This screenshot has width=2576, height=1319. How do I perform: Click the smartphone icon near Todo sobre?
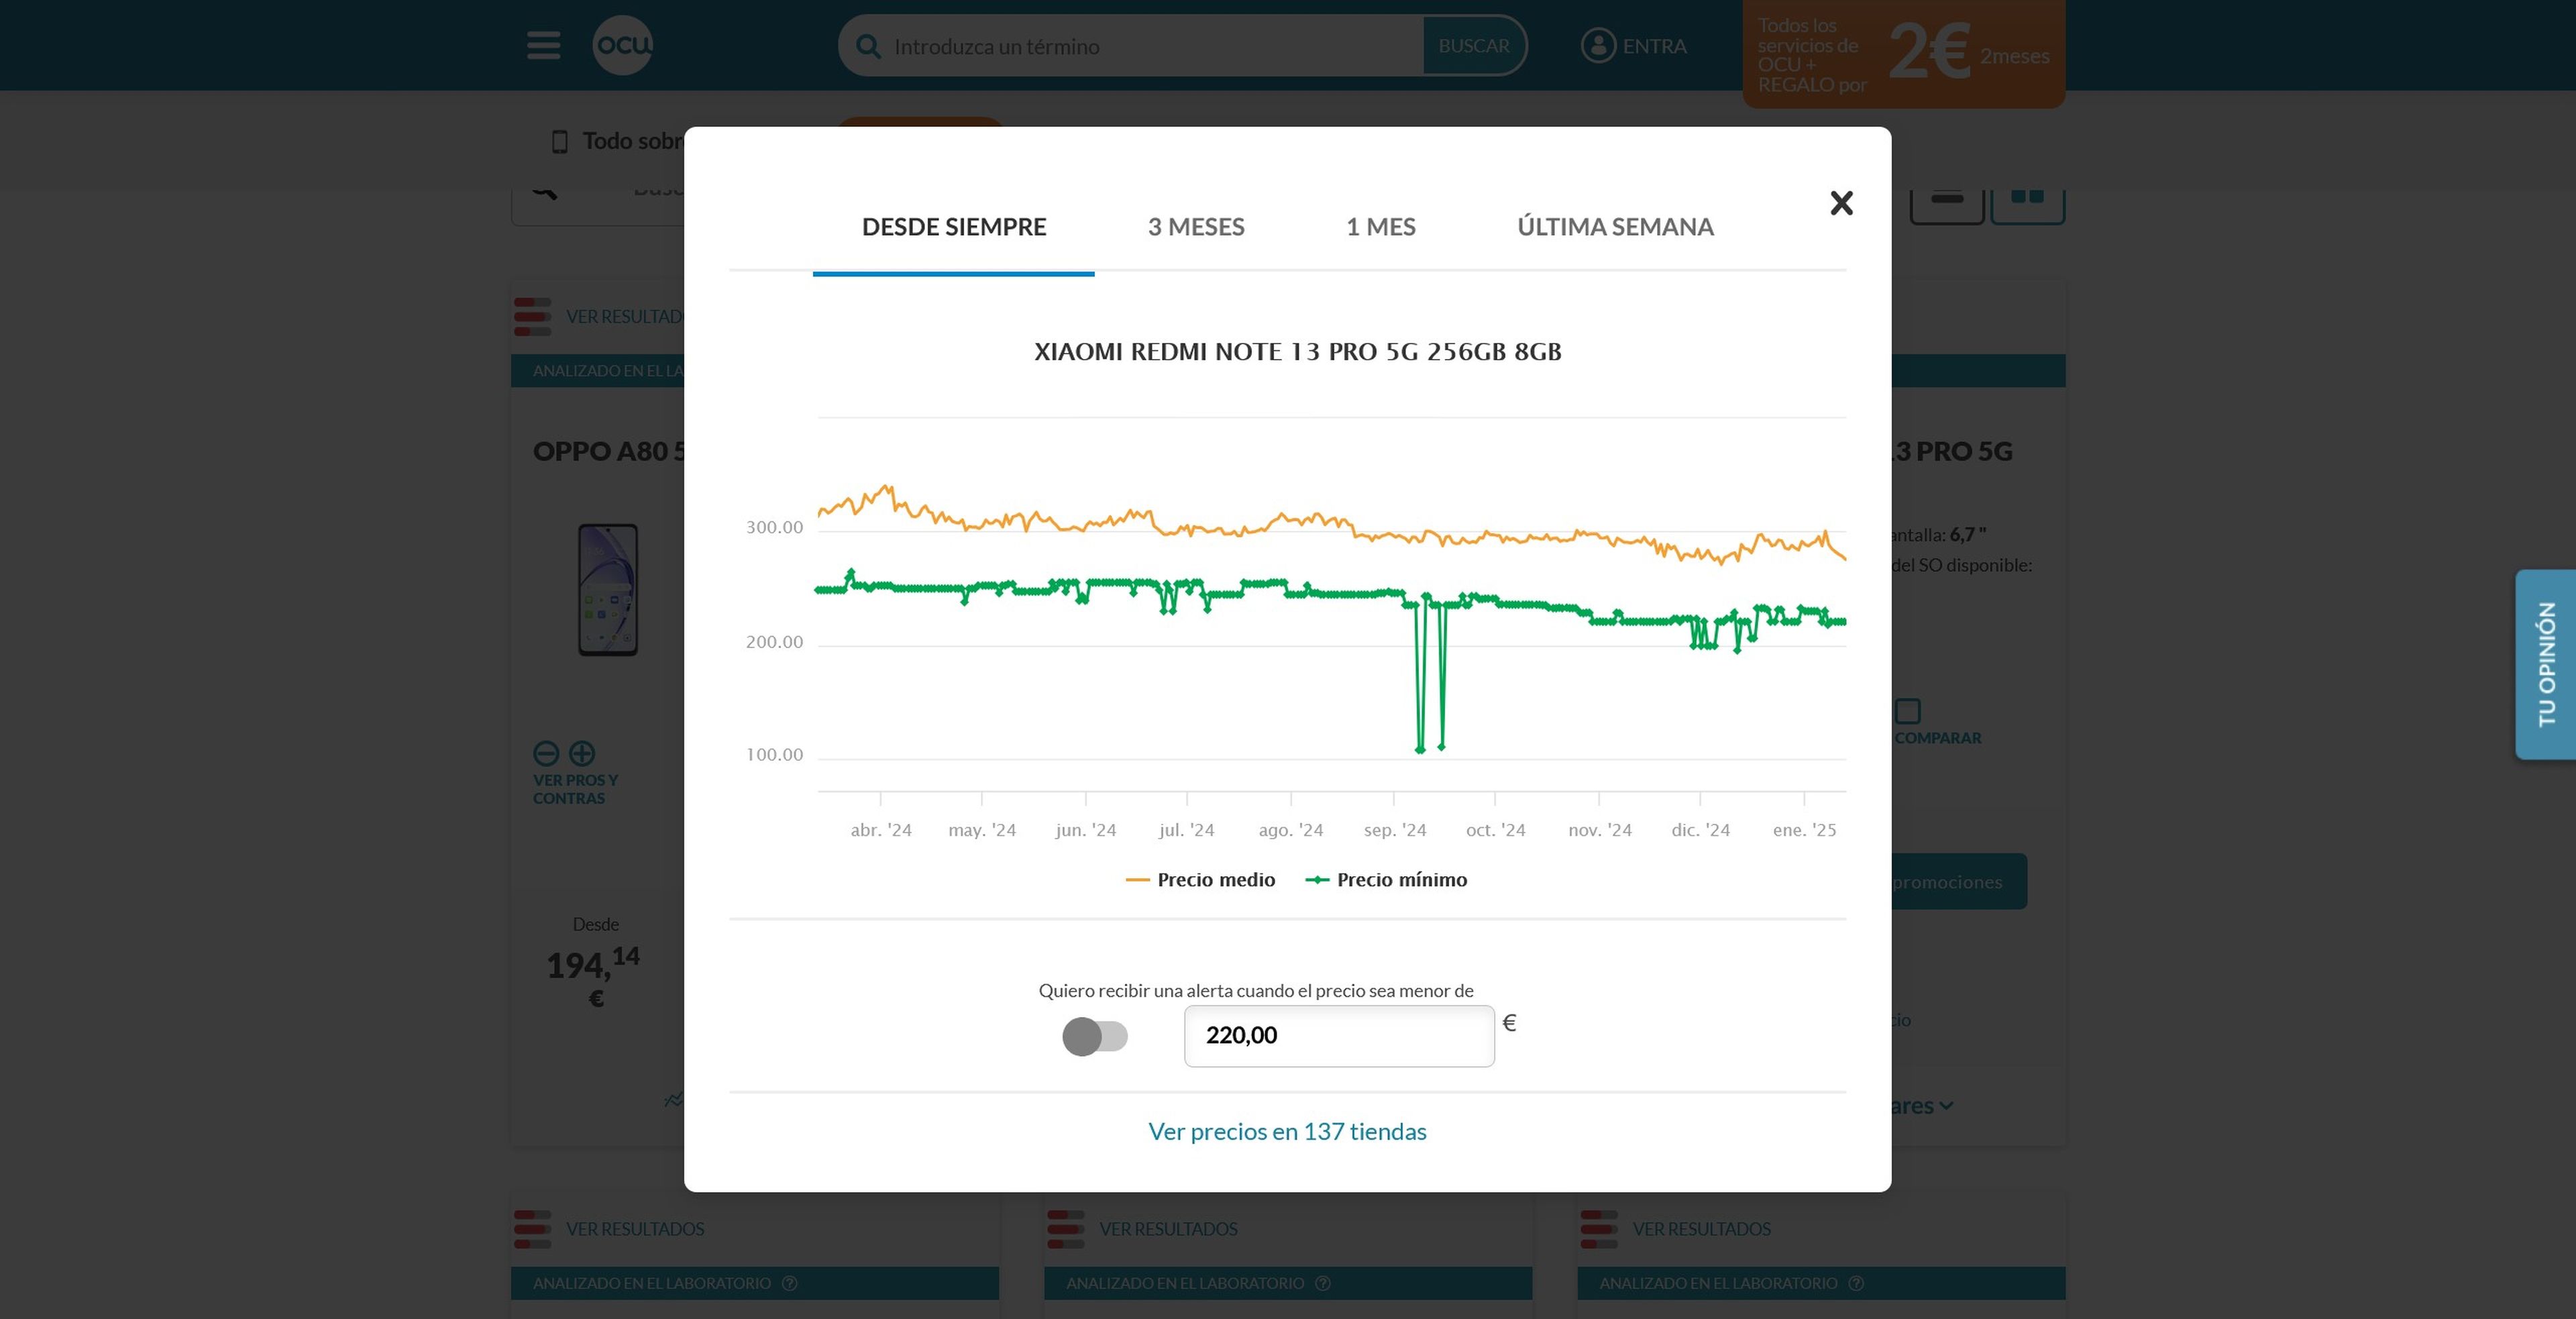pyautogui.click(x=560, y=142)
